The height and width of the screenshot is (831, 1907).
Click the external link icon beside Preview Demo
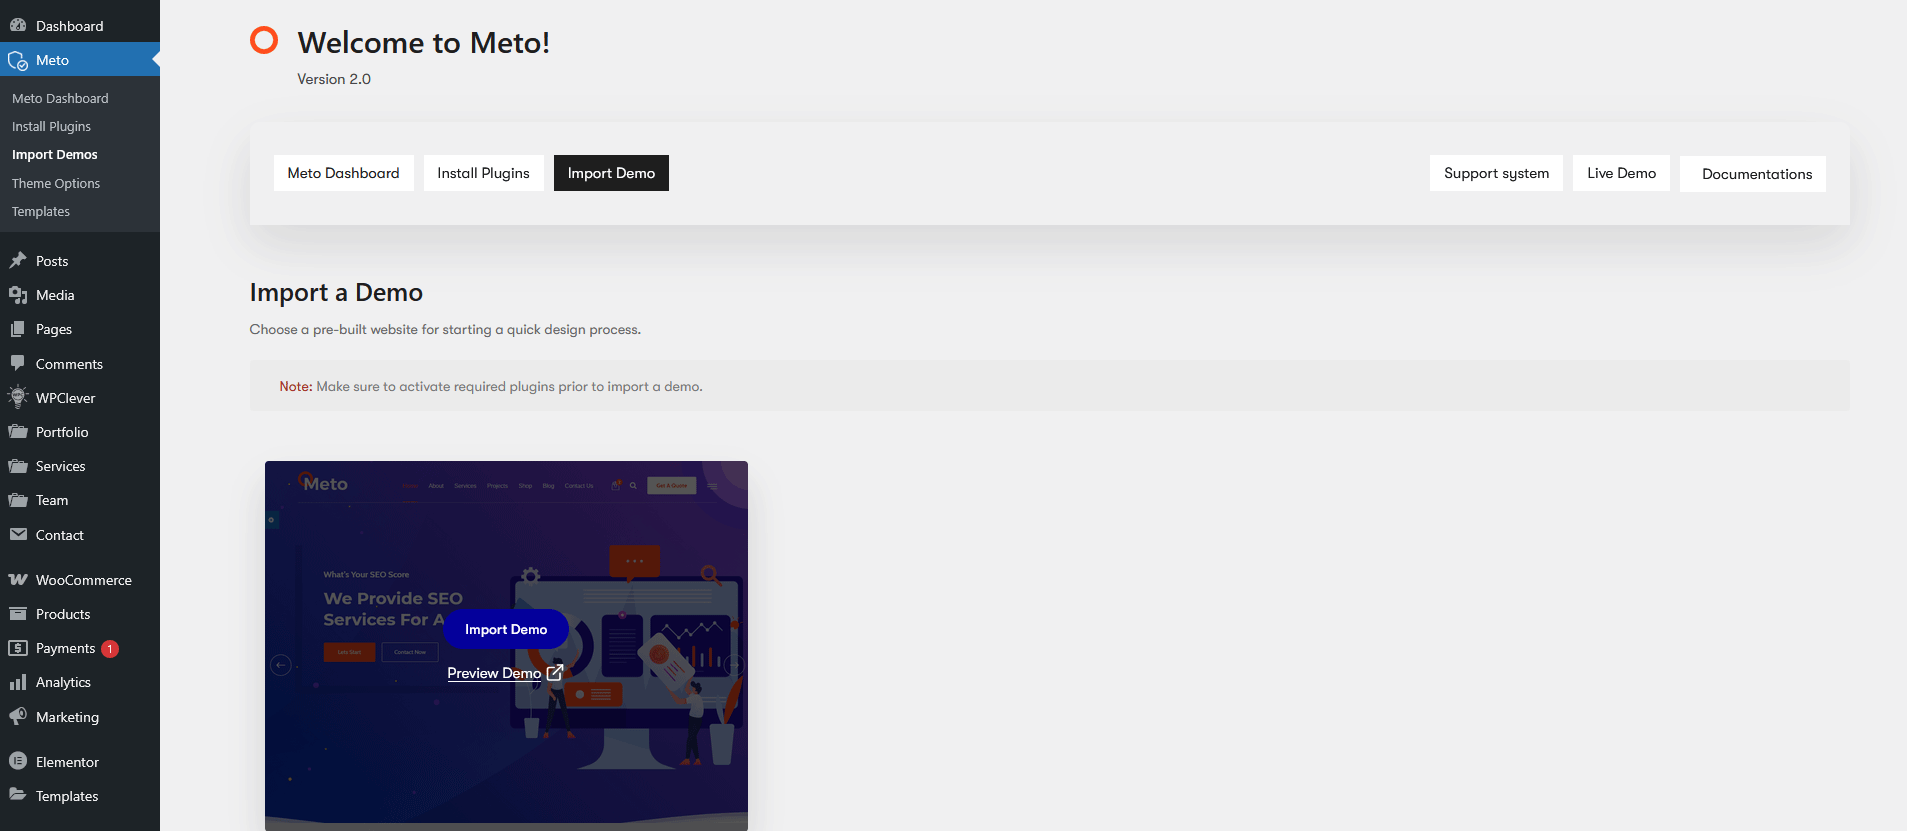[555, 673]
